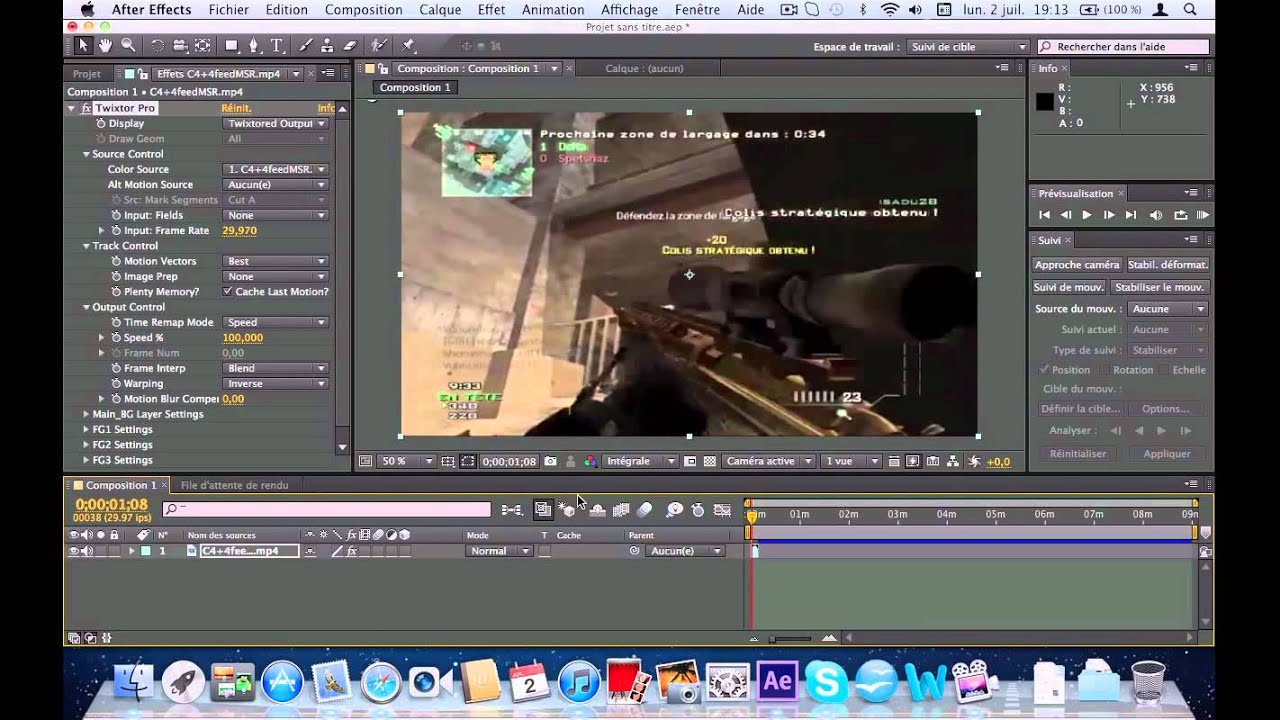Open Espace de travail dropdown
The height and width of the screenshot is (720, 1280).
tap(968, 47)
